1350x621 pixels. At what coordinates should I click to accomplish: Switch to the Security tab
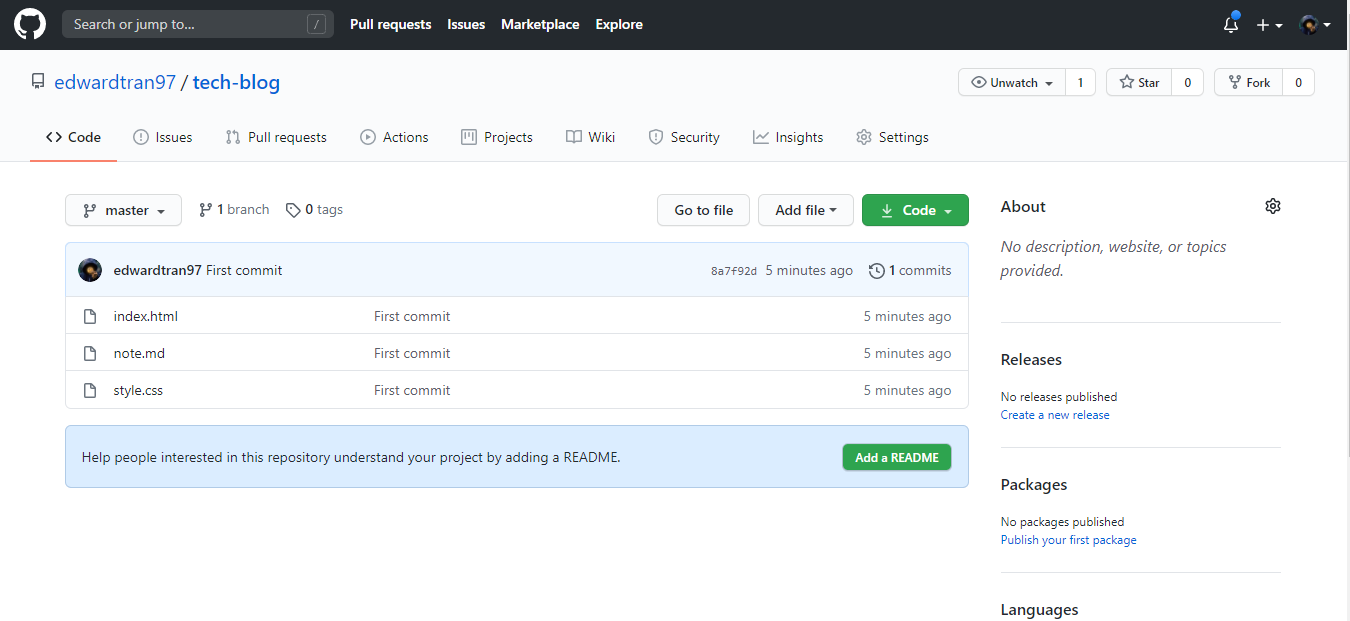[x=684, y=137]
